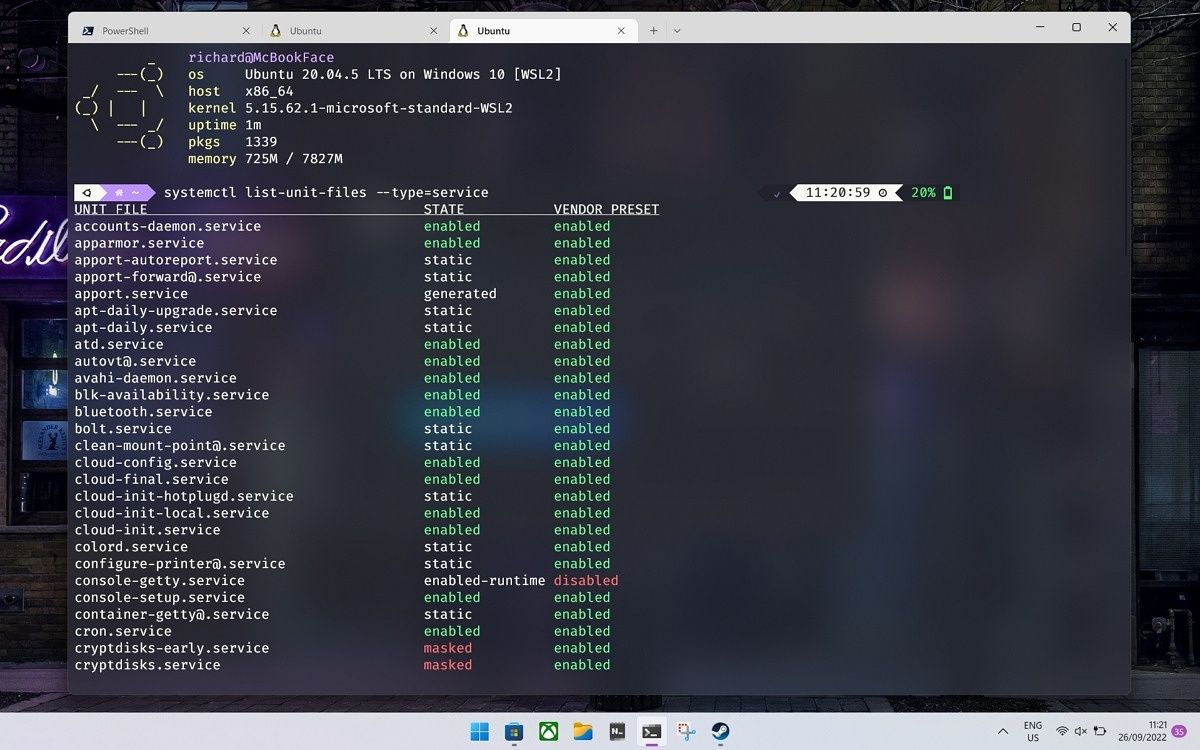Click the Windows Terminal taskbar icon

651,731
